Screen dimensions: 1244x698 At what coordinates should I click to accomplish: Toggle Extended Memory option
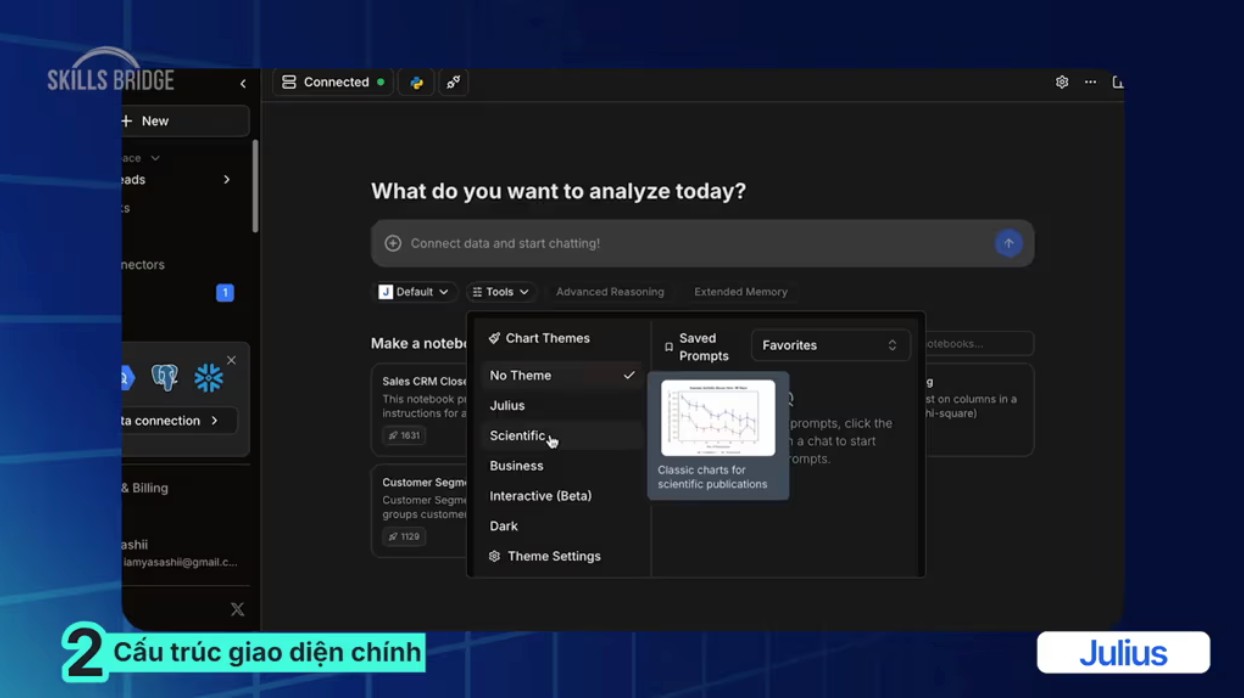coord(740,292)
